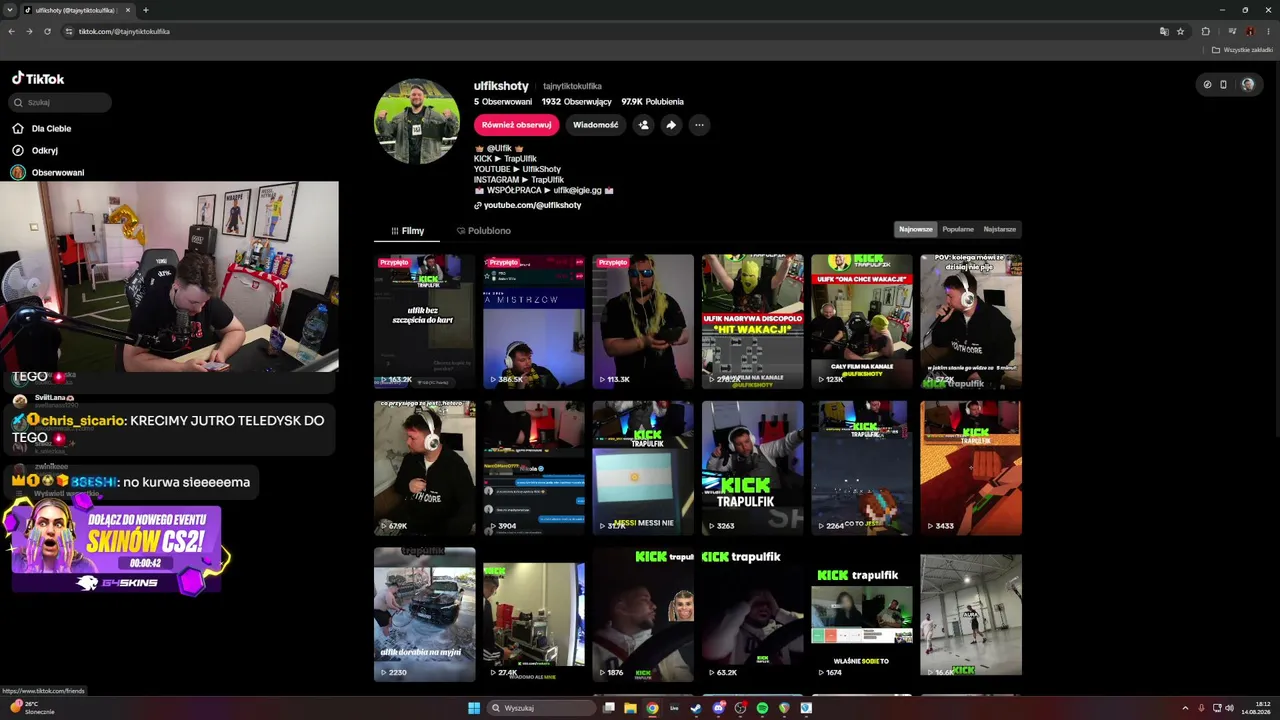Screen dimensions: 1280x720
Task: Sort videos by Najstarsze
Action: click(x=999, y=229)
